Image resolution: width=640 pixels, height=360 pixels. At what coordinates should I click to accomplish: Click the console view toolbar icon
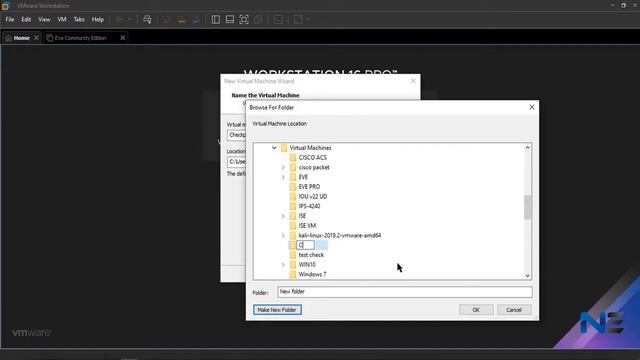(278, 20)
